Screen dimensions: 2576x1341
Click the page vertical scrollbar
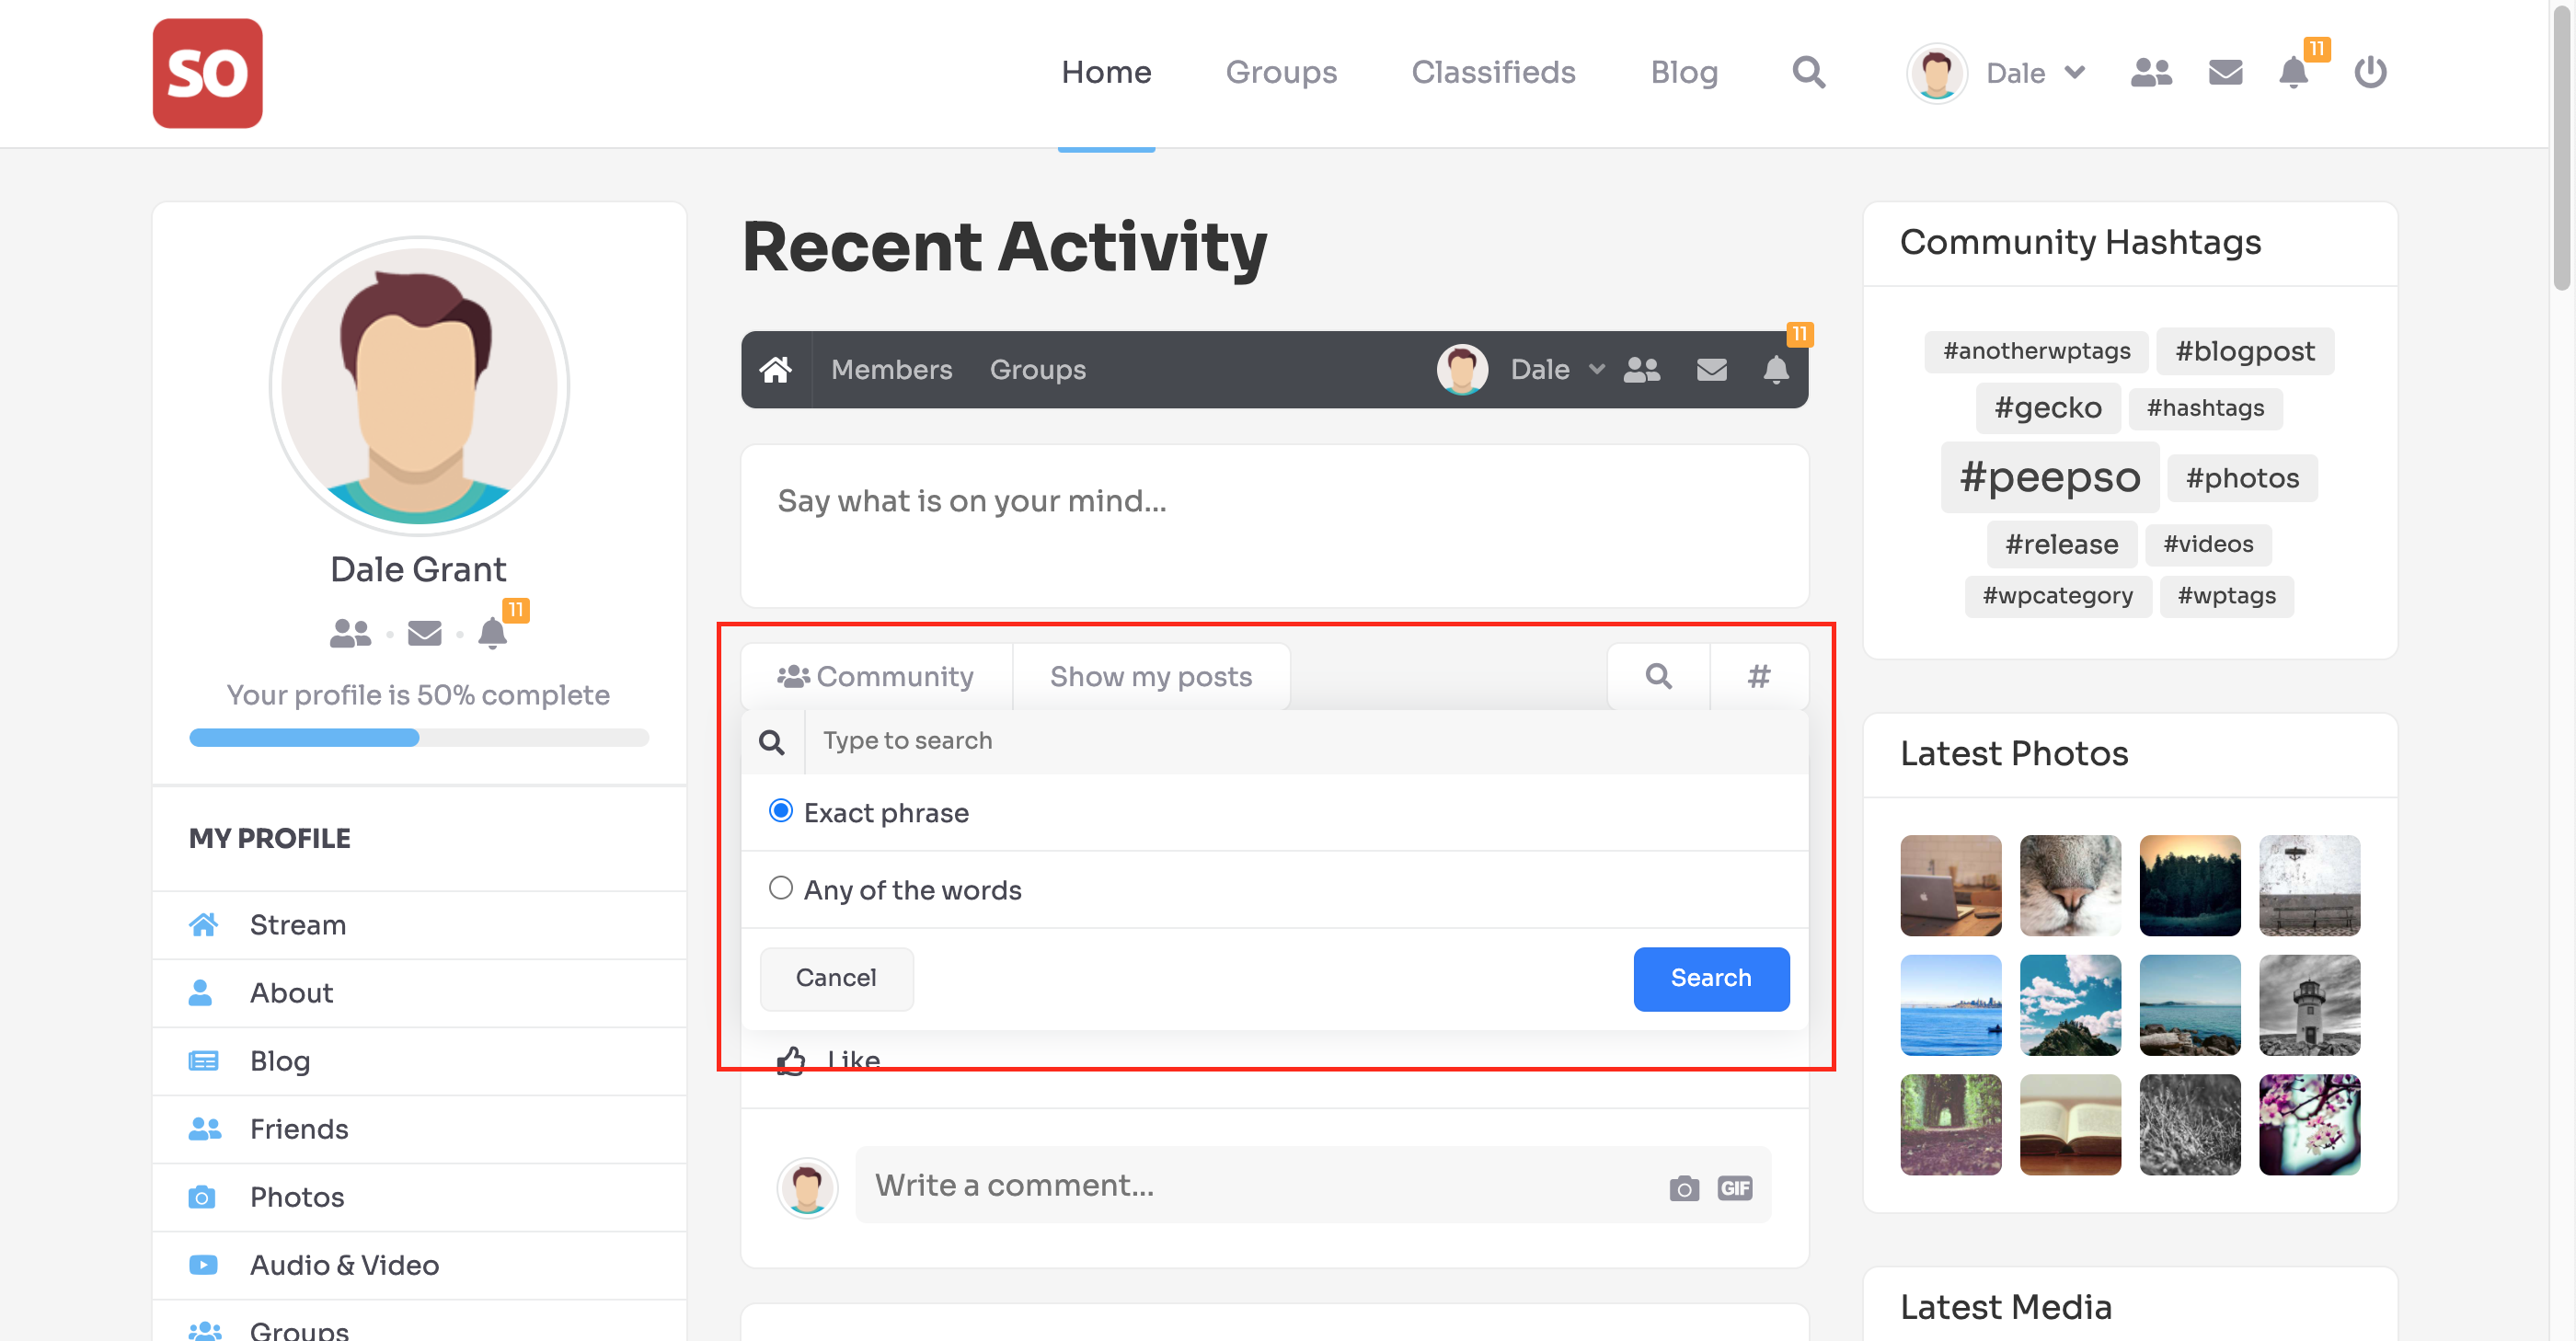2561,150
